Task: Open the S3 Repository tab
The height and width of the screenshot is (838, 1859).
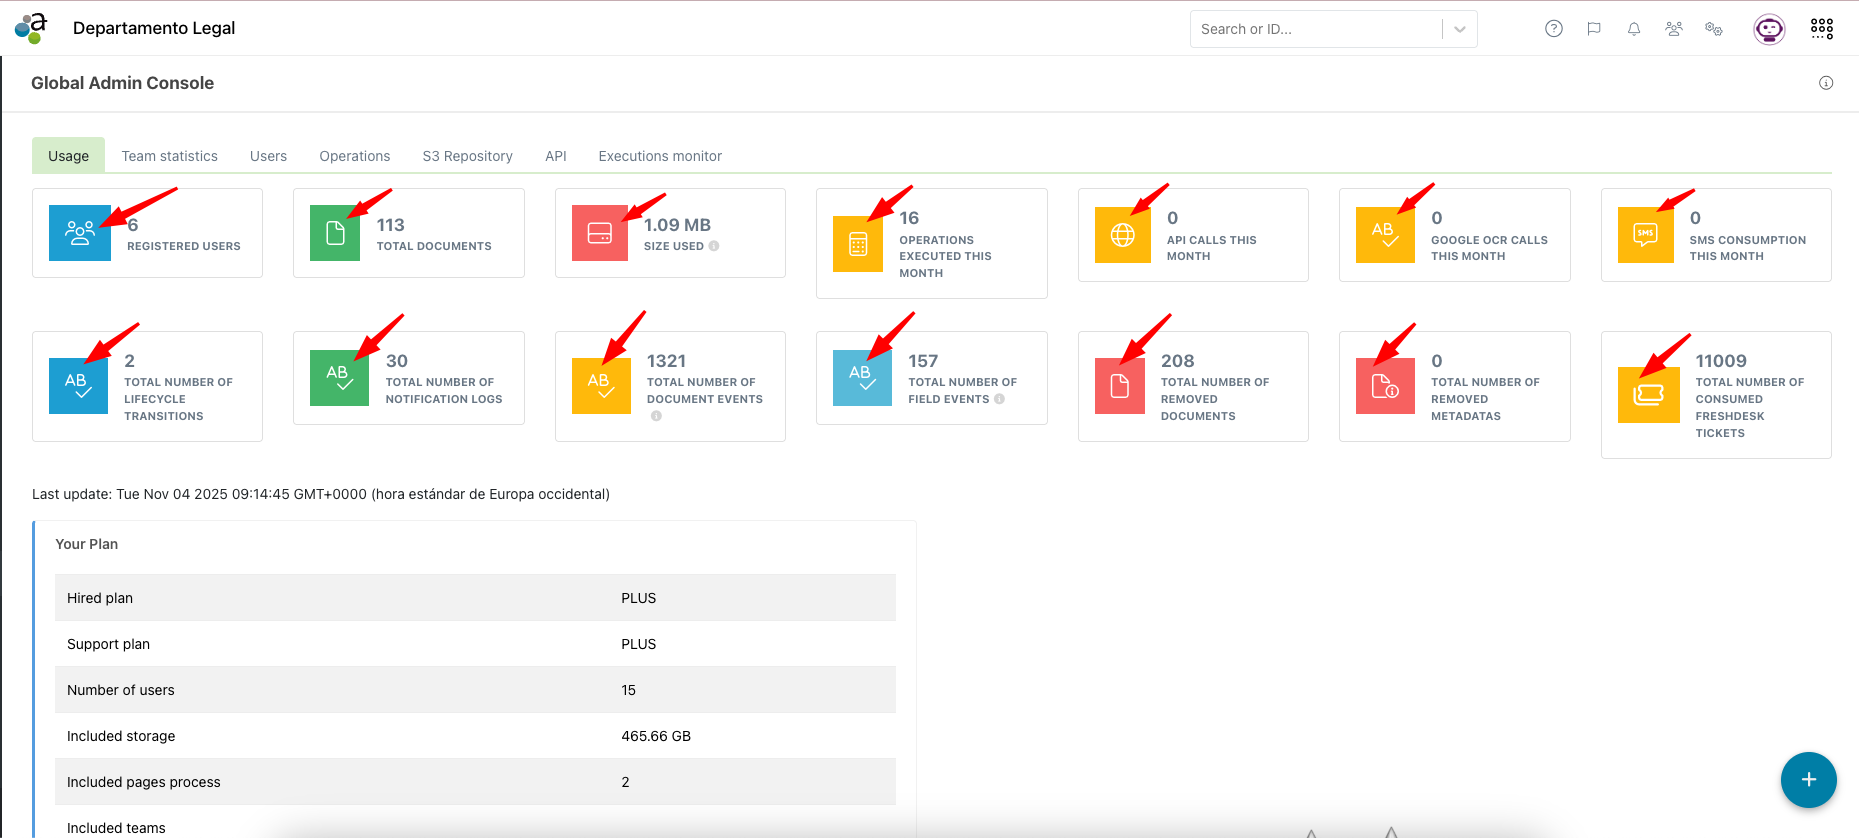Action: tap(467, 156)
